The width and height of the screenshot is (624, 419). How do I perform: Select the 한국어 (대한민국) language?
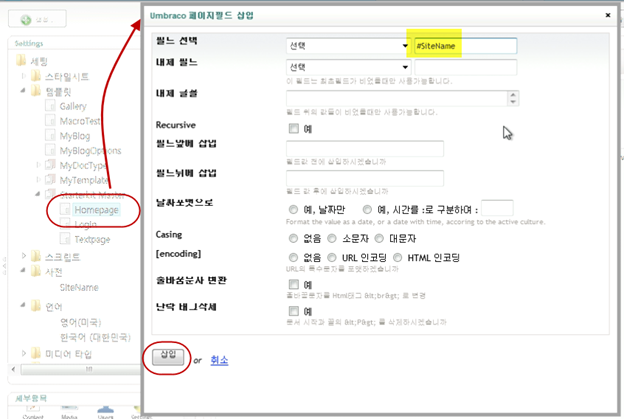pos(96,337)
